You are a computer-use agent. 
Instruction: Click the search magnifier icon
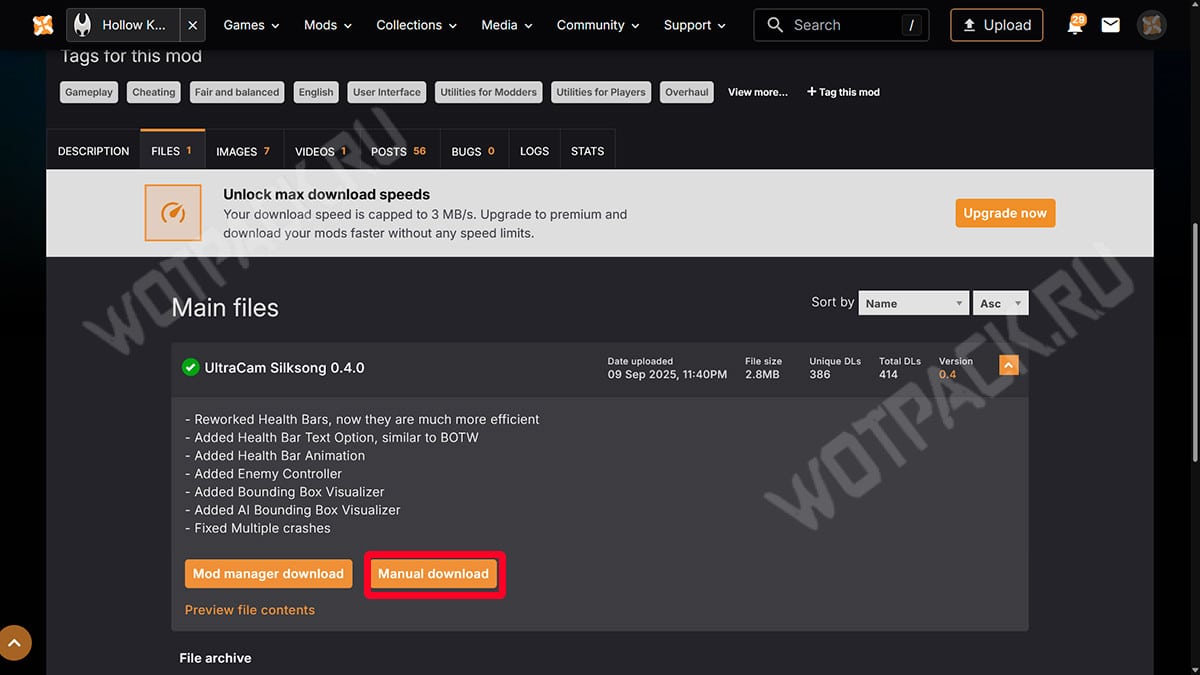click(x=775, y=25)
